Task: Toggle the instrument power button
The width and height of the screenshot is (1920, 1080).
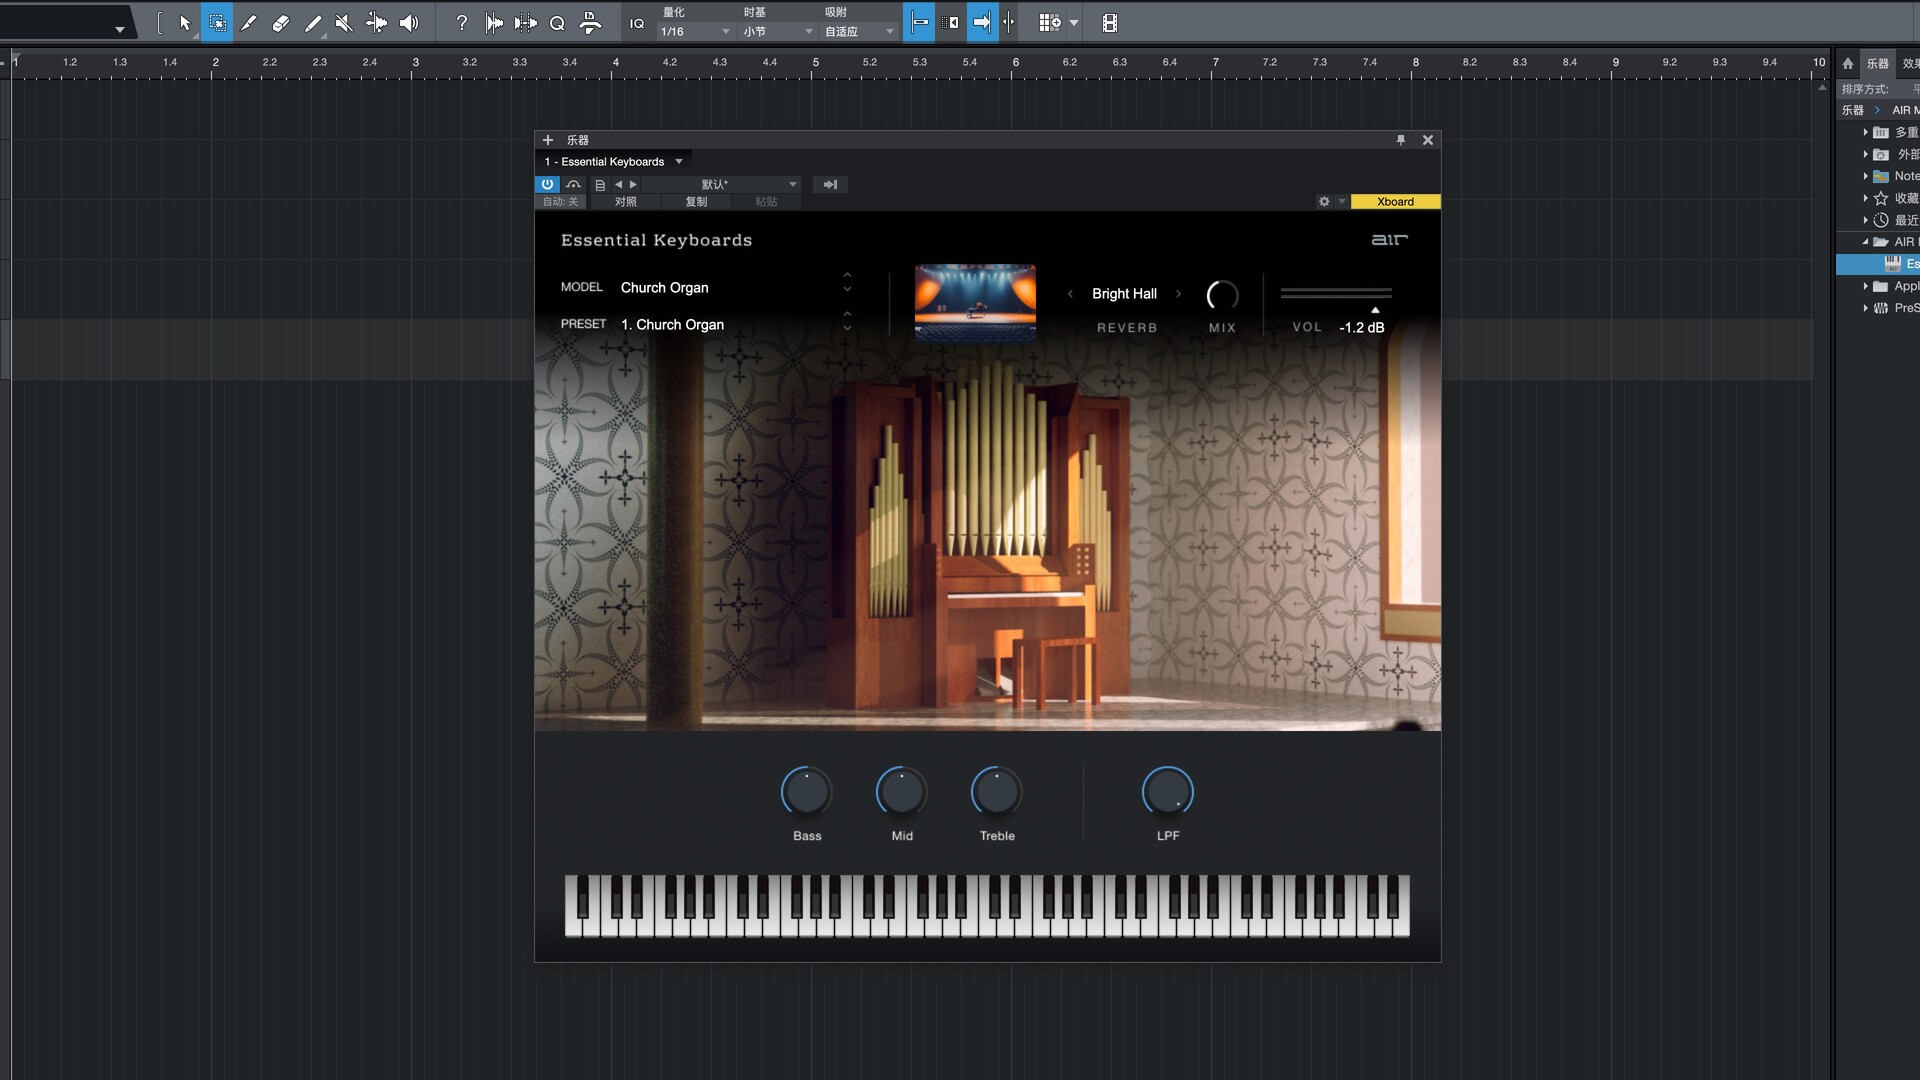Action: (x=547, y=184)
